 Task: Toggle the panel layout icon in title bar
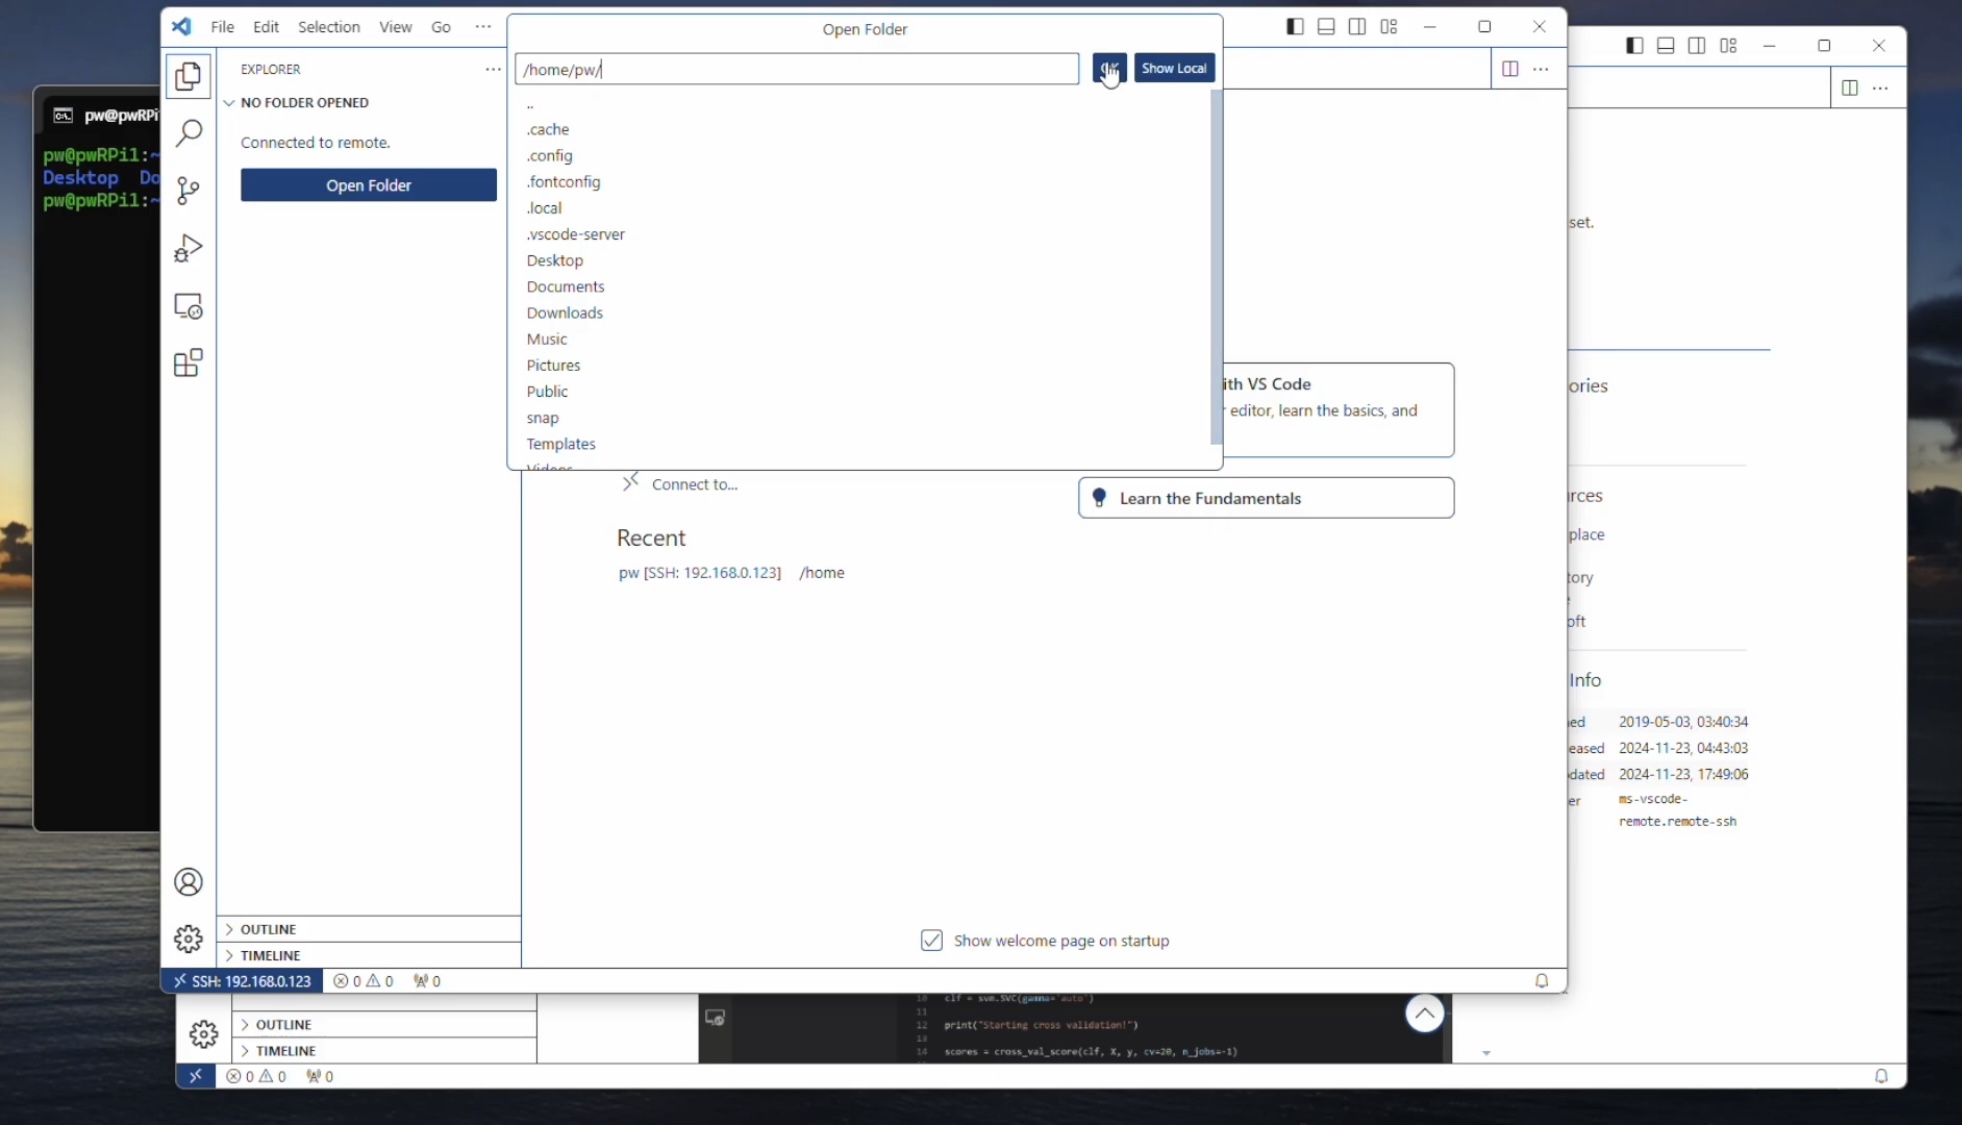pyautogui.click(x=1326, y=27)
